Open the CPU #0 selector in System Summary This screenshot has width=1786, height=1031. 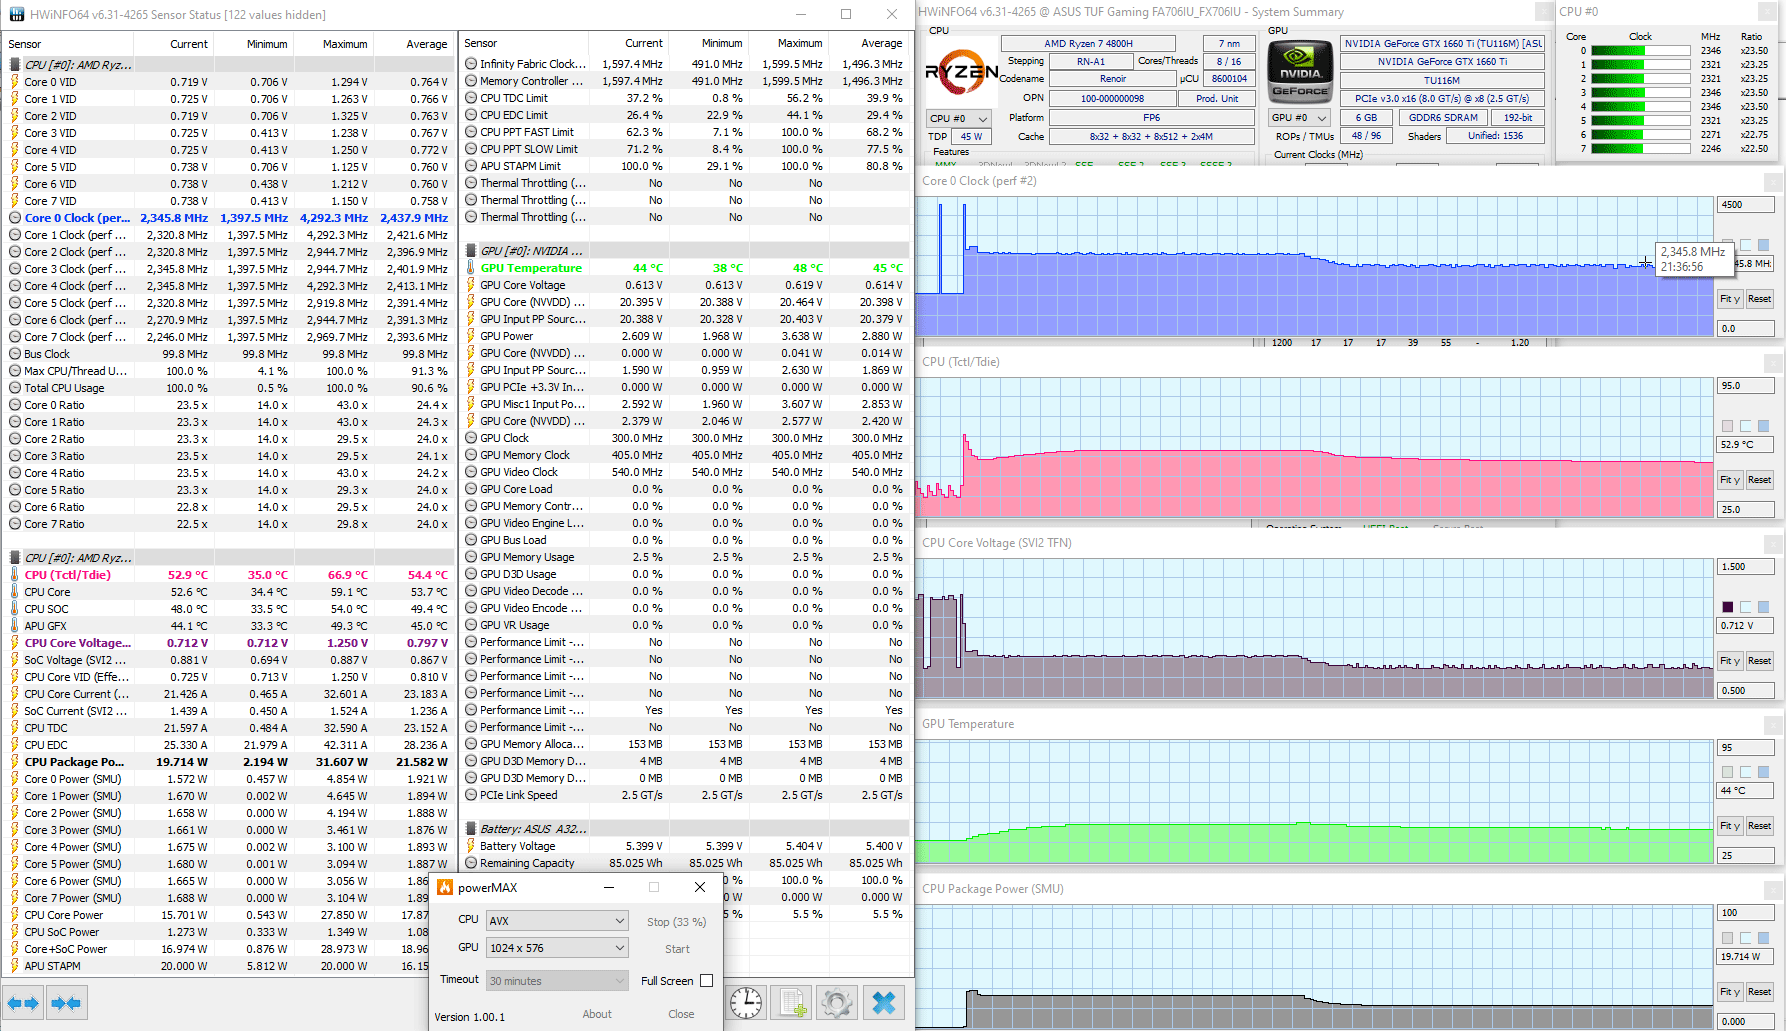[x=959, y=118]
